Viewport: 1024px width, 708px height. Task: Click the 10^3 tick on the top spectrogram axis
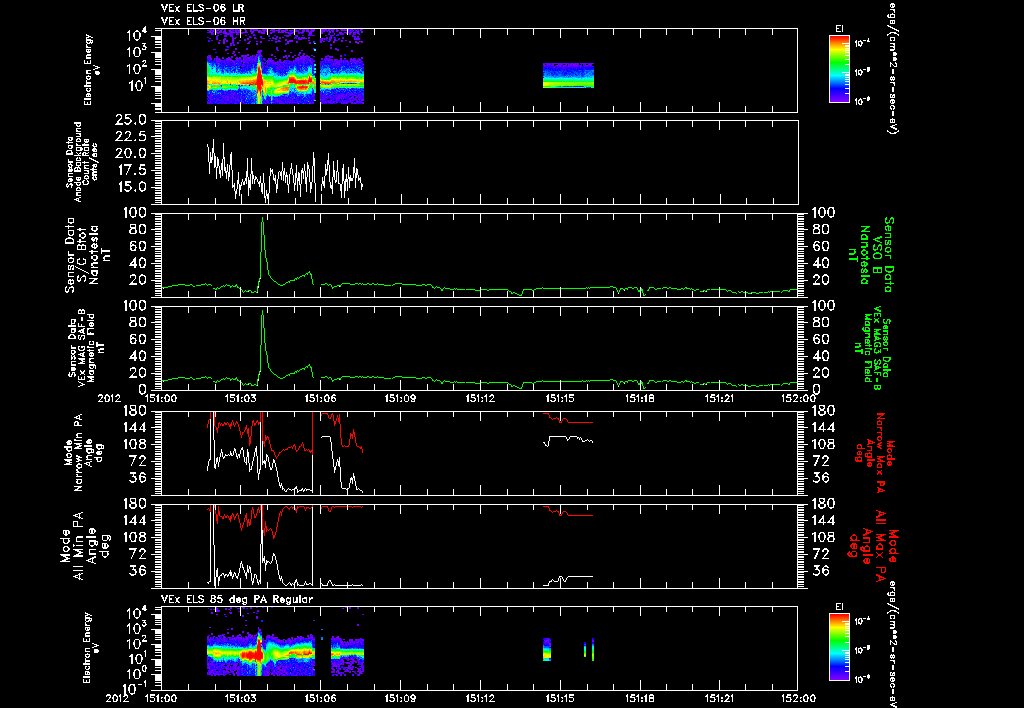click(136, 52)
